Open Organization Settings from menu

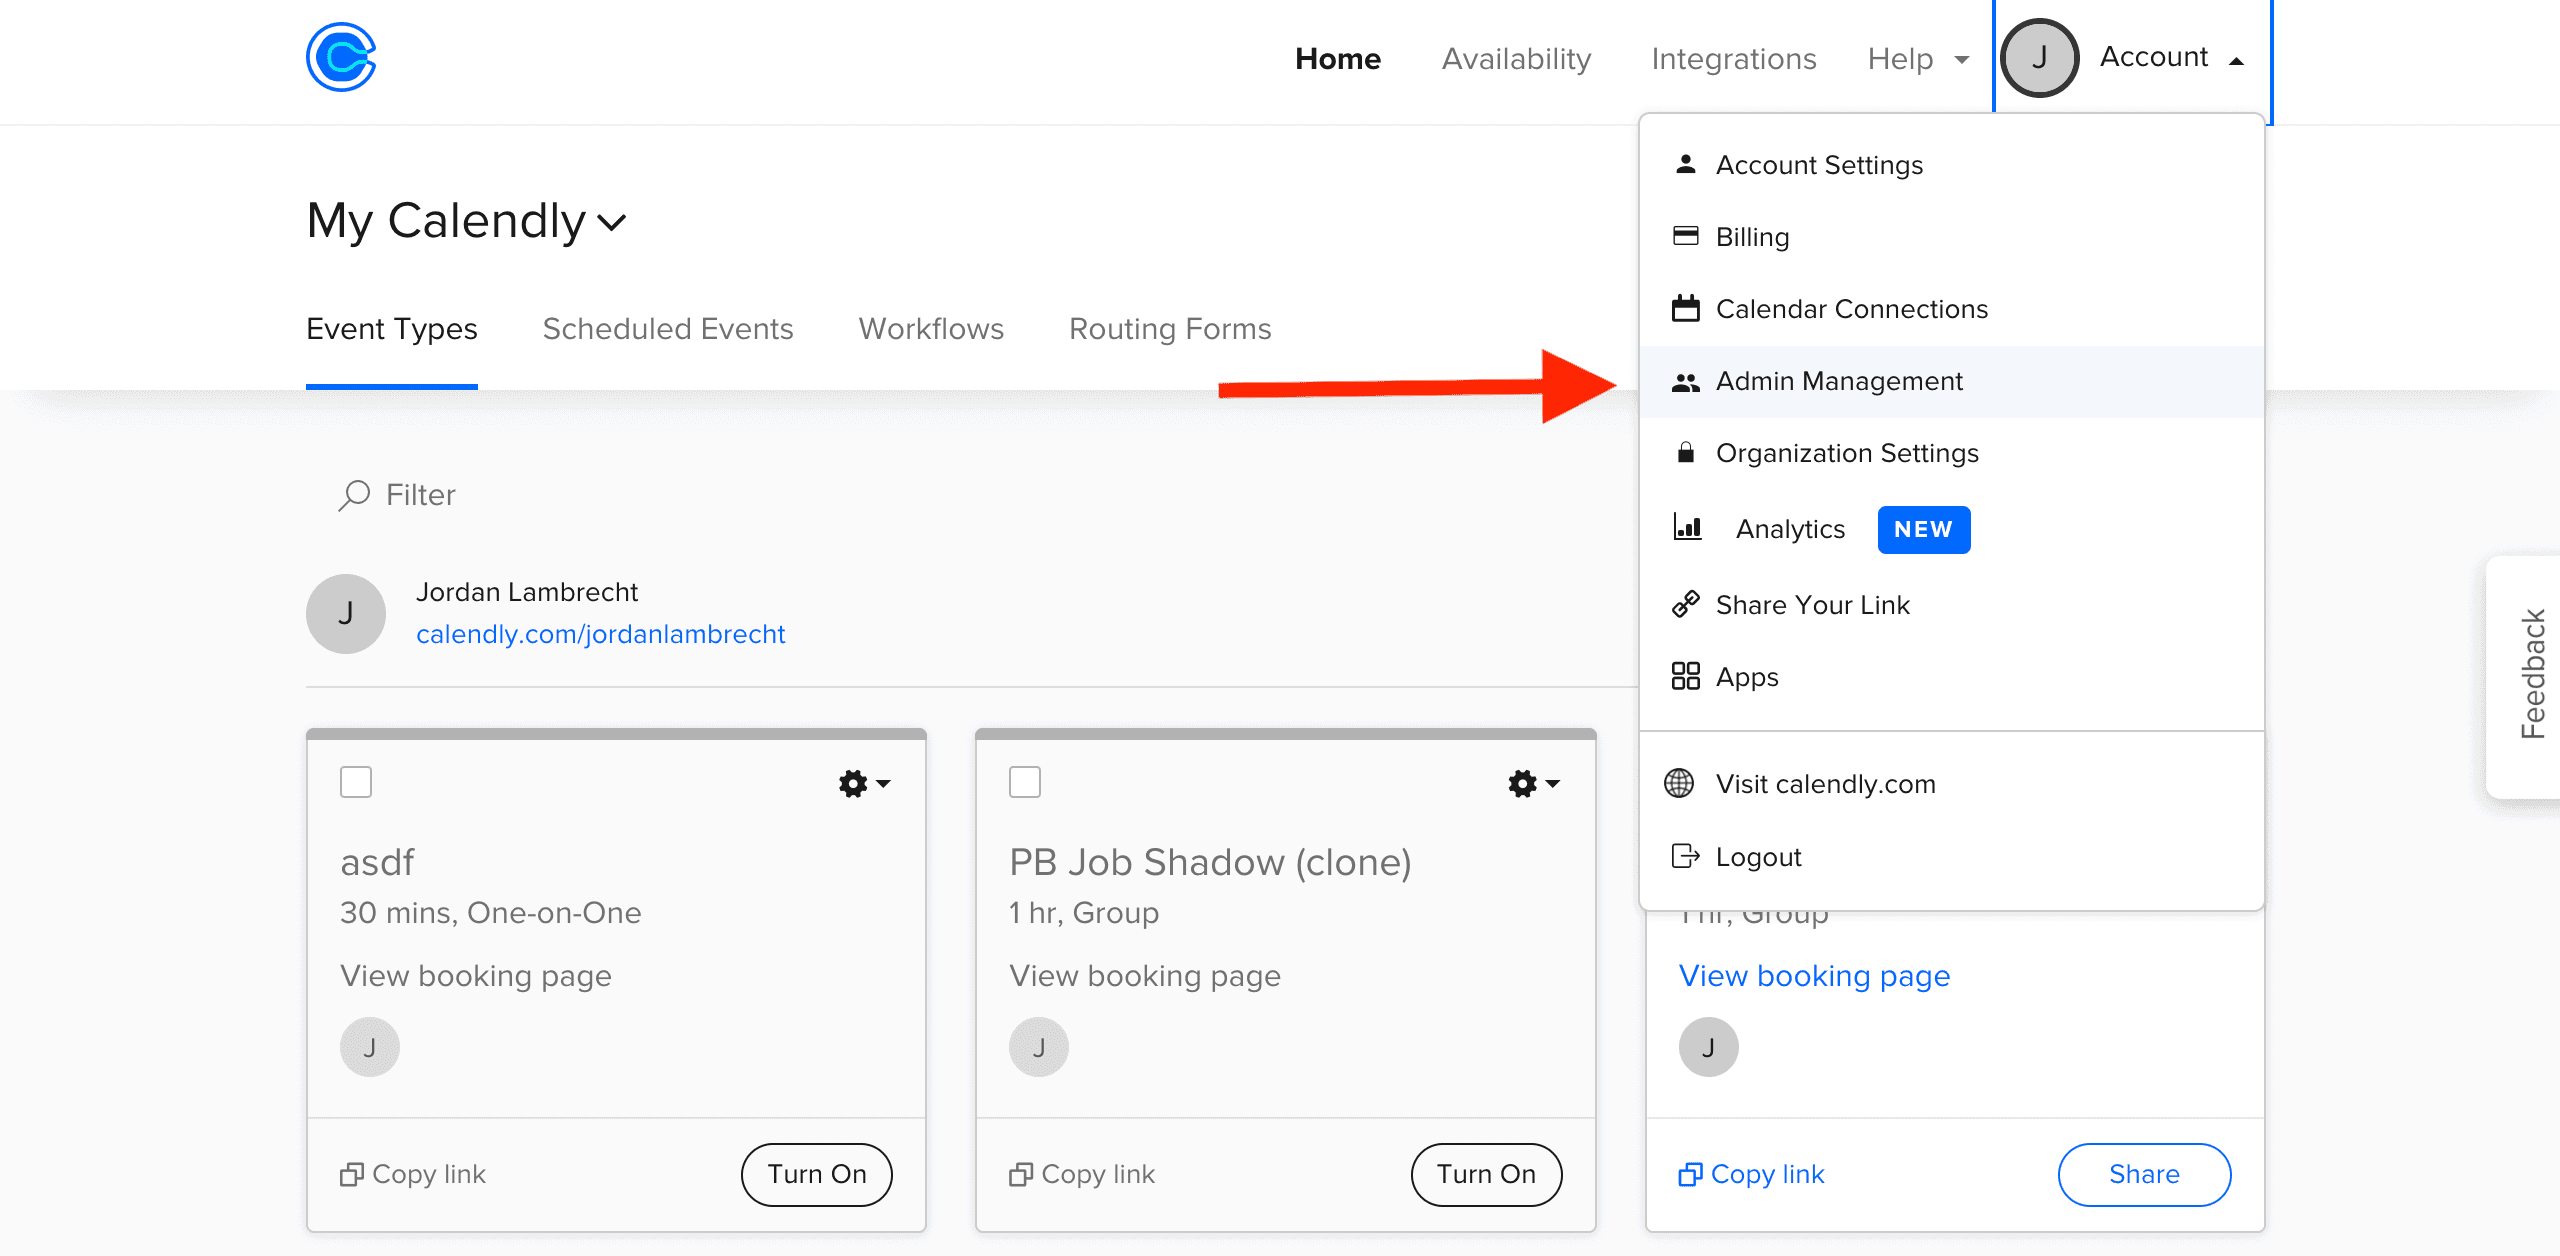pyautogui.click(x=1952, y=453)
